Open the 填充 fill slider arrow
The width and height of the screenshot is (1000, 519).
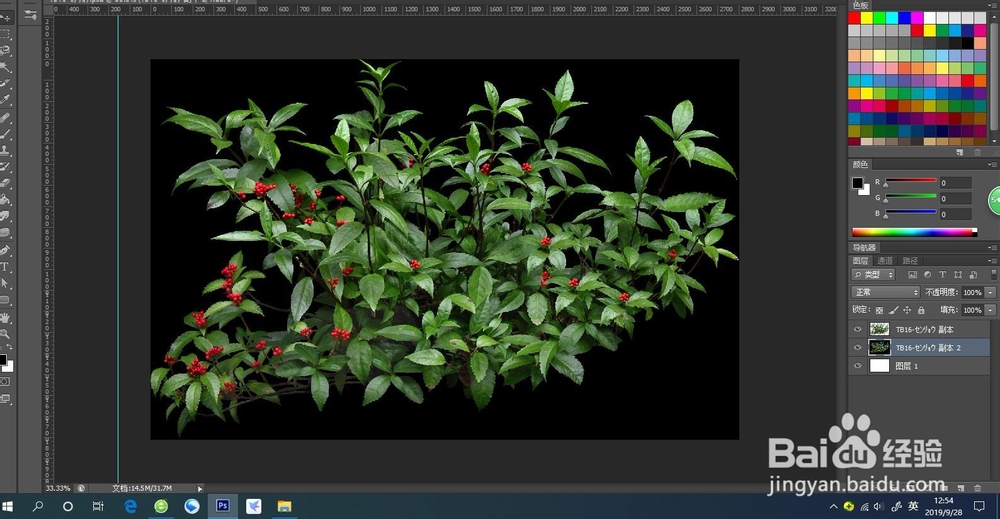point(990,311)
